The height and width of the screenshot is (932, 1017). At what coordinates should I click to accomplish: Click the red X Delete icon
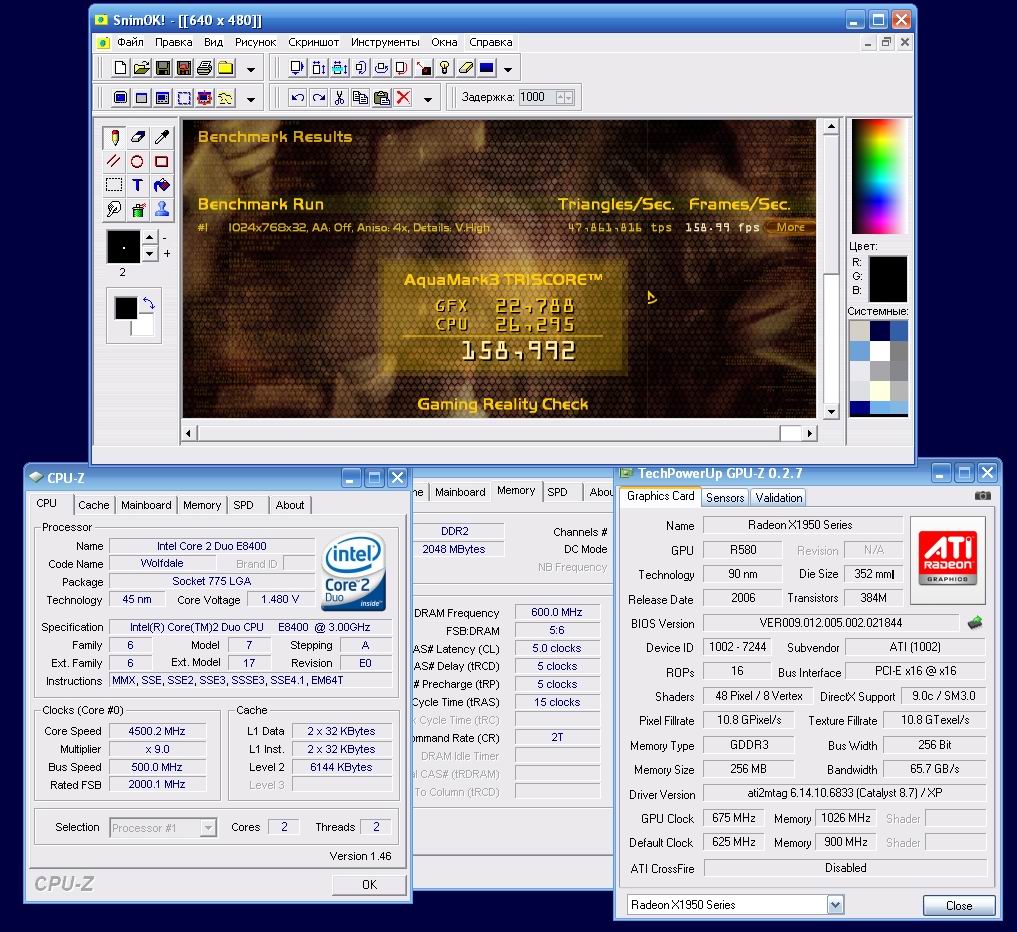pyautogui.click(x=403, y=98)
